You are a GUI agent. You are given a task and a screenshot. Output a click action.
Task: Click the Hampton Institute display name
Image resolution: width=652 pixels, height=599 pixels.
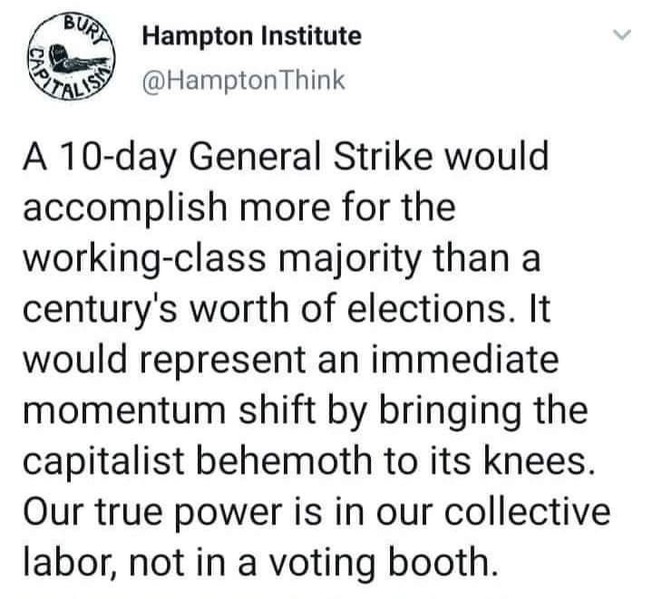tap(251, 37)
